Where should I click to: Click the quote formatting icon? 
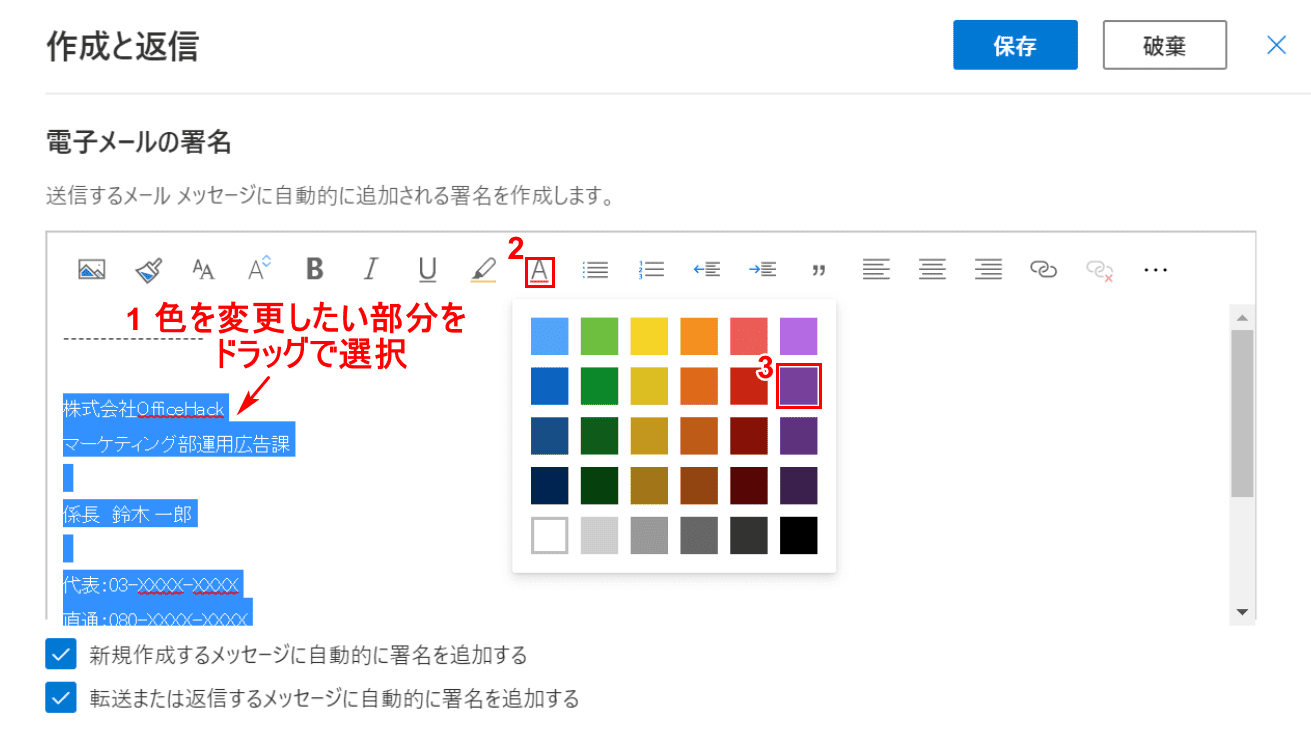point(820,269)
